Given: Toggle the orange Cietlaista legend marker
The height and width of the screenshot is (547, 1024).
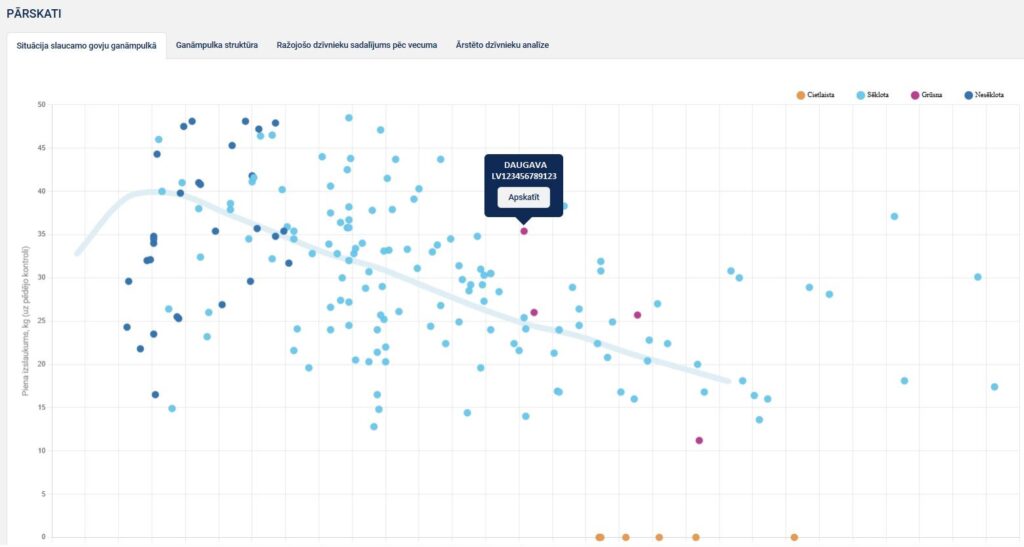Looking at the screenshot, I should pos(800,95).
